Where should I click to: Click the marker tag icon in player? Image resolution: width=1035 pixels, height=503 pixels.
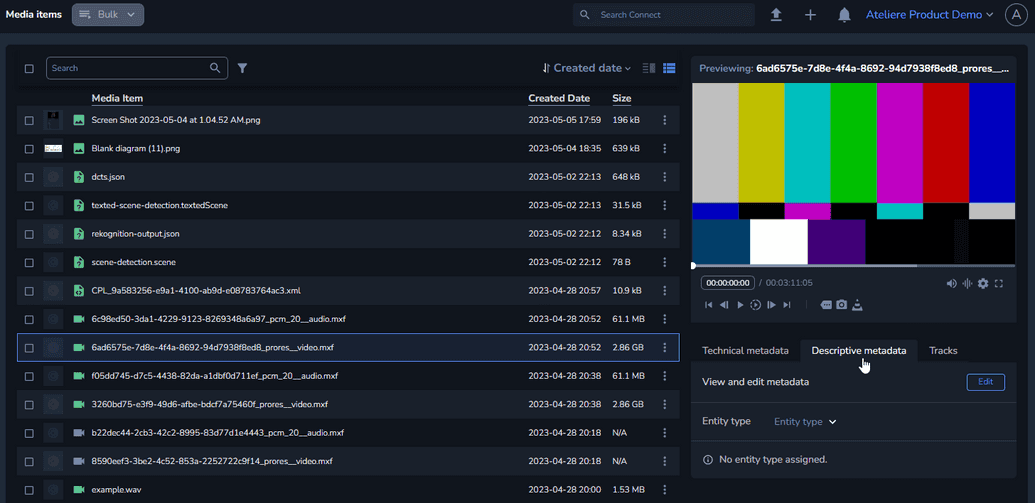(826, 305)
